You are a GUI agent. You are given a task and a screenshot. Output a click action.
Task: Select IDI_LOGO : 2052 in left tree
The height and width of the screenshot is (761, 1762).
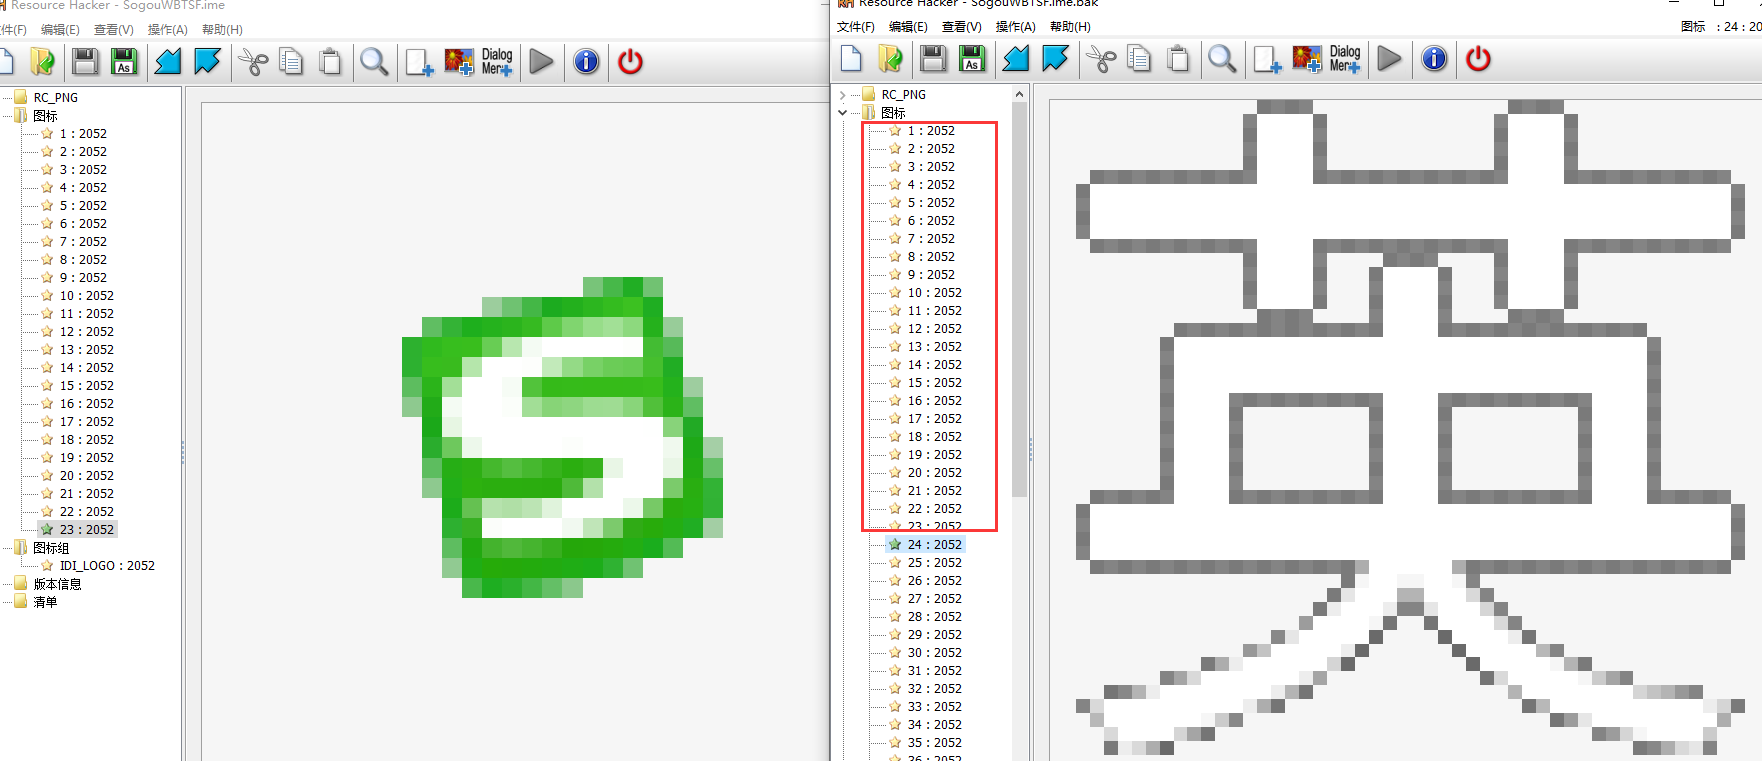[x=107, y=566]
